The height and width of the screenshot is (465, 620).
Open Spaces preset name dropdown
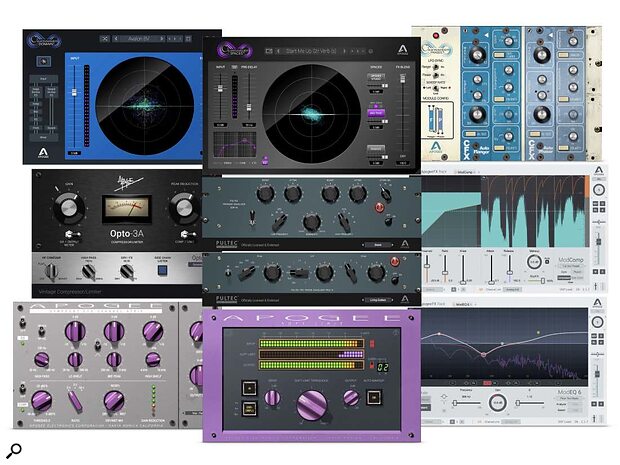click(x=311, y=51)
